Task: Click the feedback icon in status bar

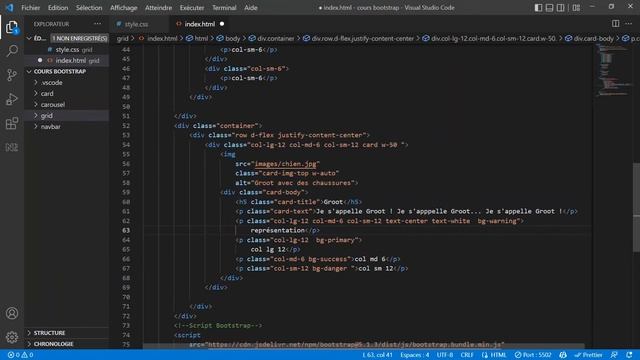Action: coord(614,355)
